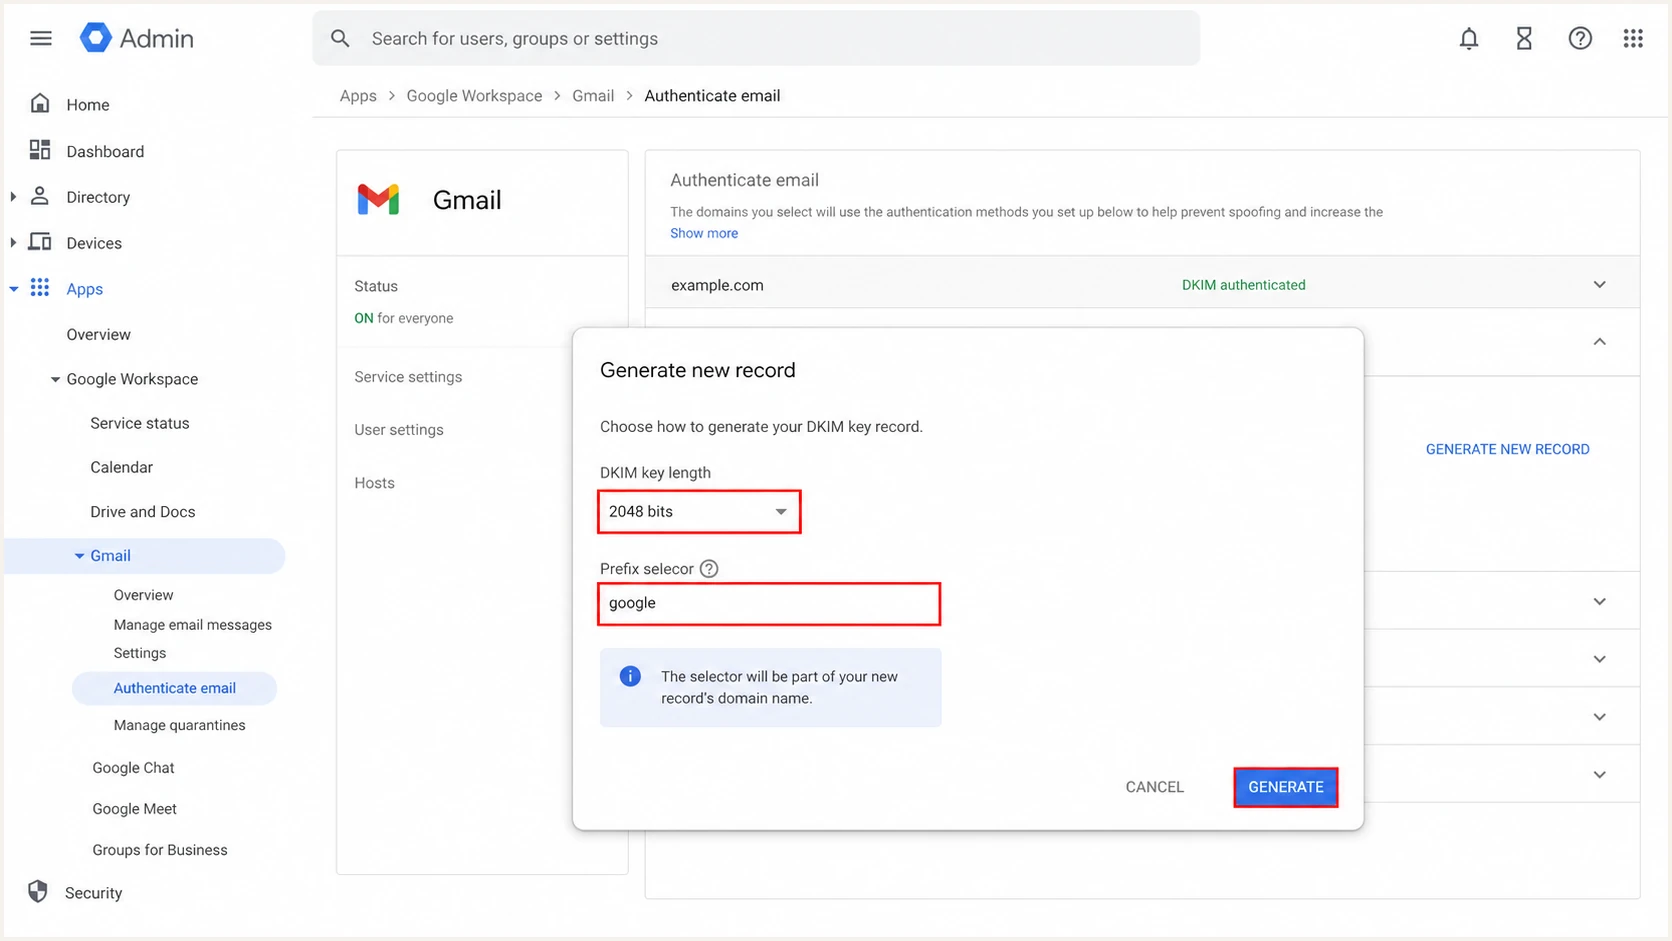The image size is (1672, 941).
Task: Click the CANCEL button
Action: coord(1155,787)
